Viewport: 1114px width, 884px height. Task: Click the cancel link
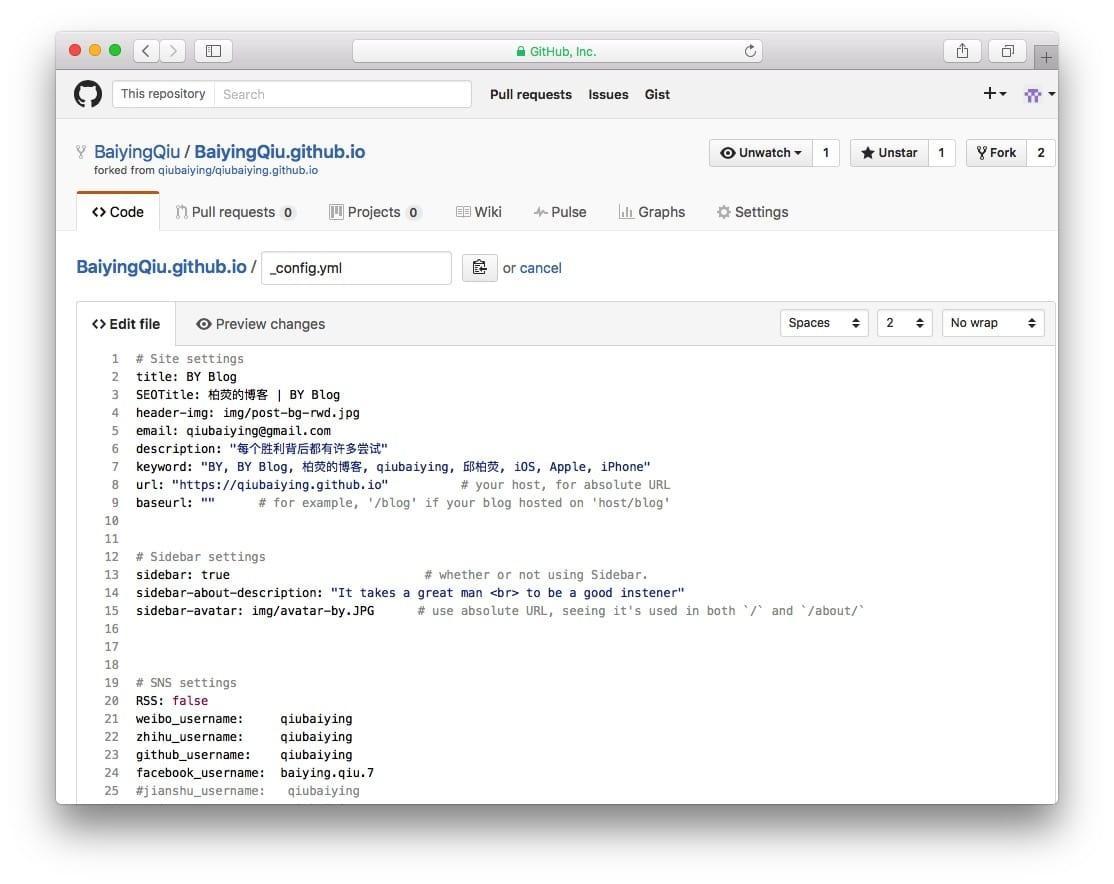[x=541, y=268]
